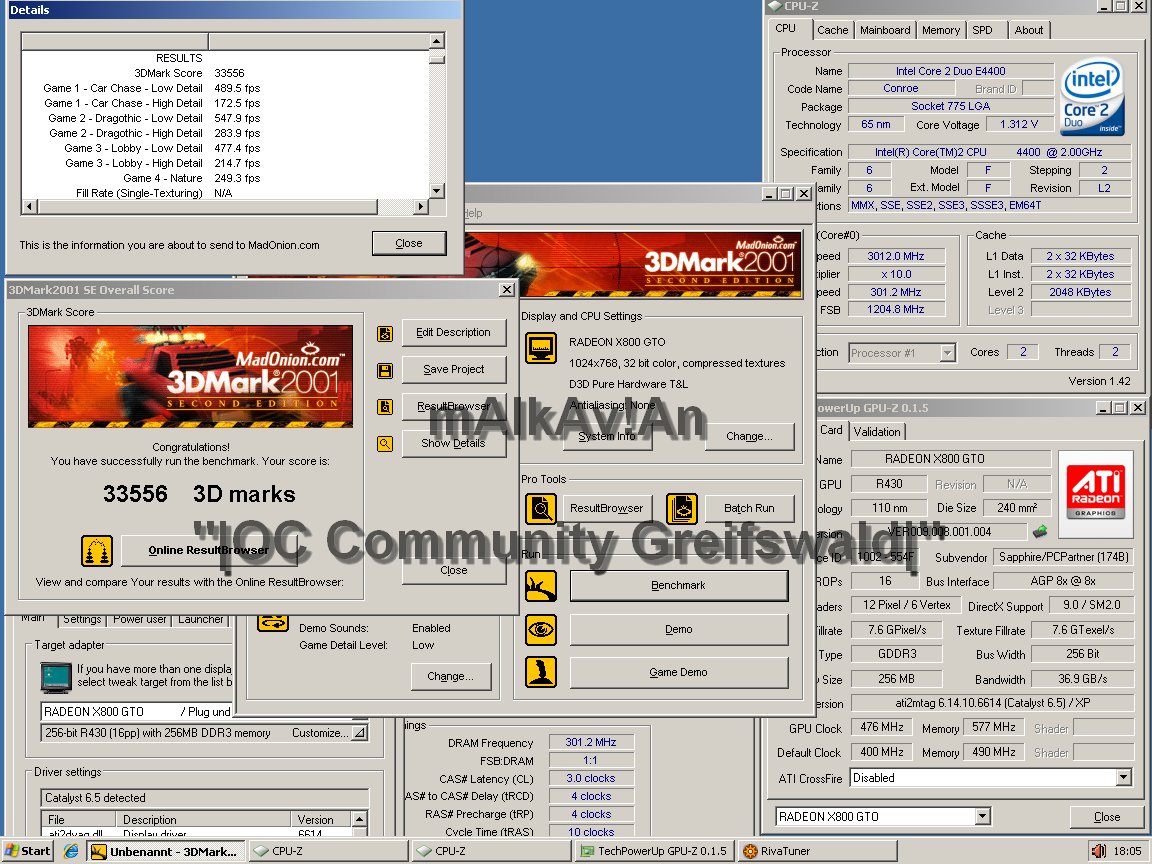Open the Launcher tab in RivaTuner

pyautogui.click(x=200, y=619)
